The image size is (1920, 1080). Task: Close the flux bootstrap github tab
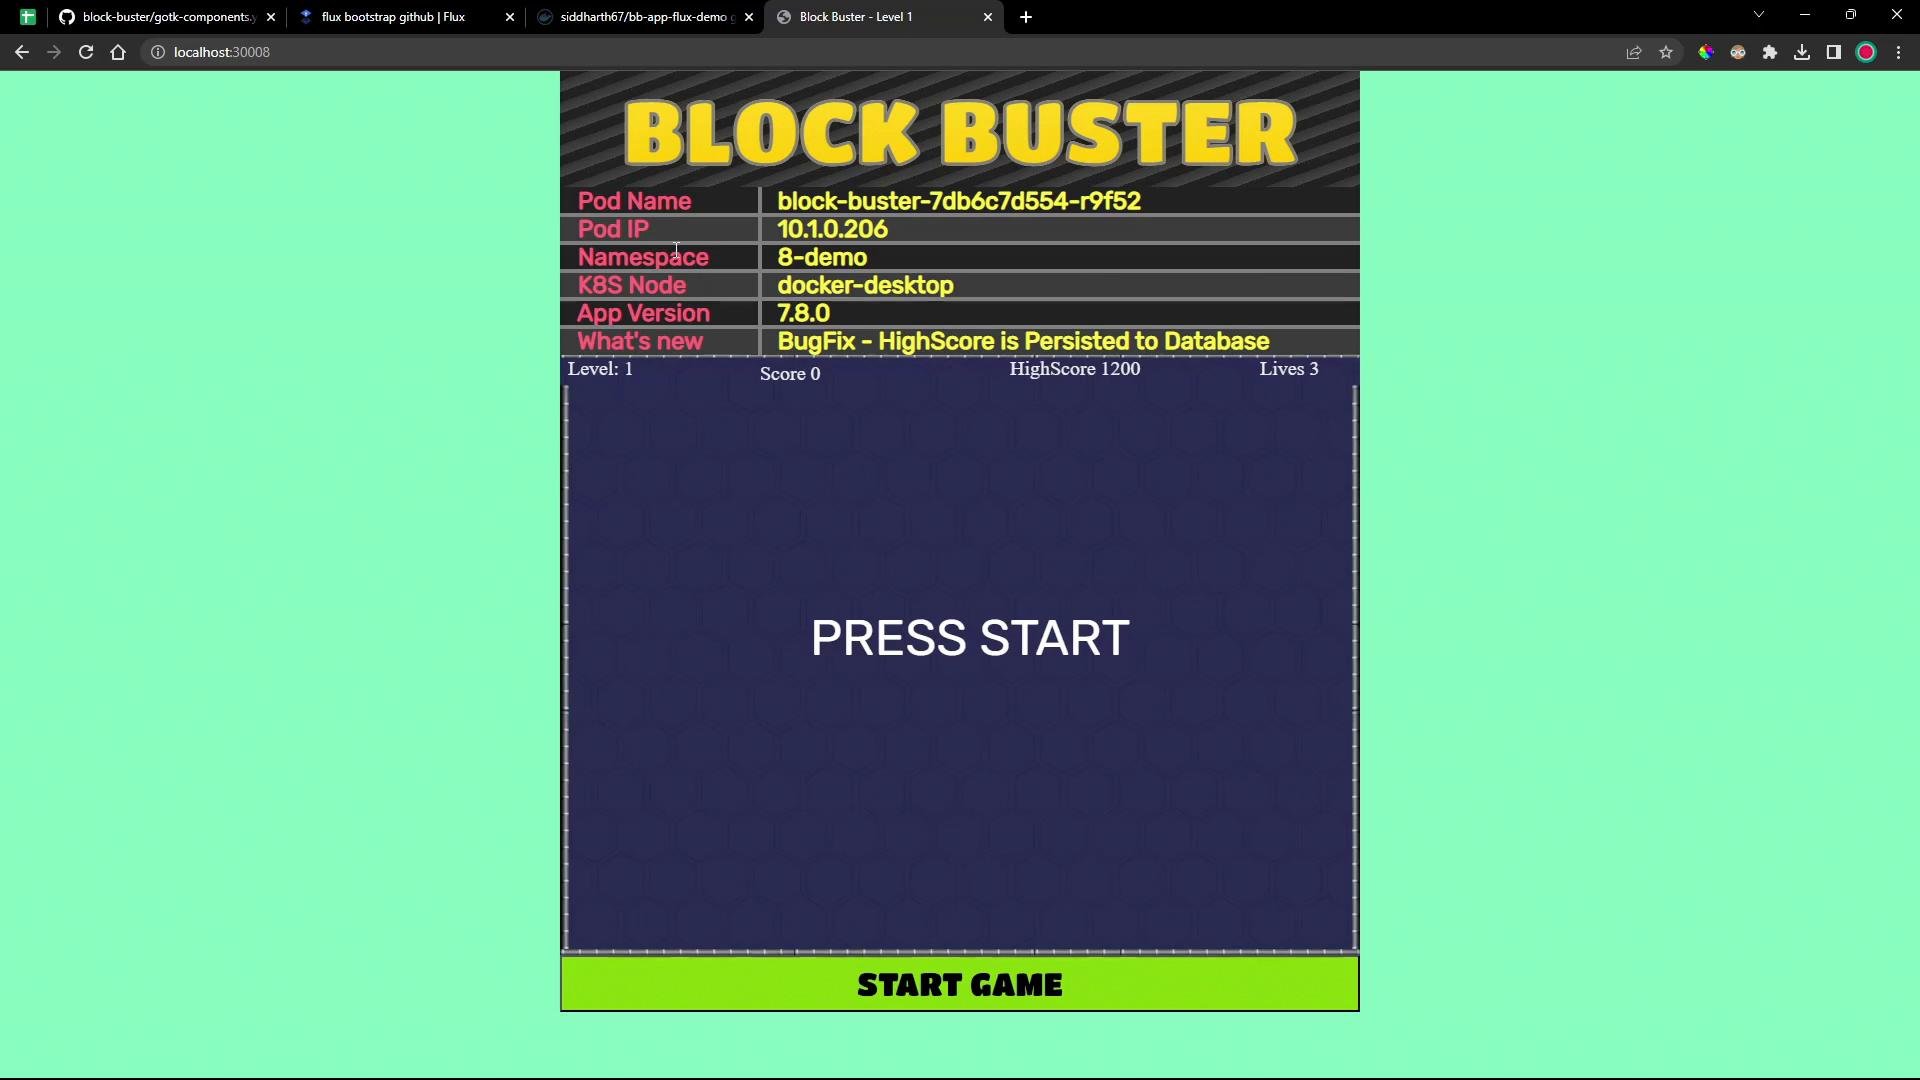(x=510, y=17)
